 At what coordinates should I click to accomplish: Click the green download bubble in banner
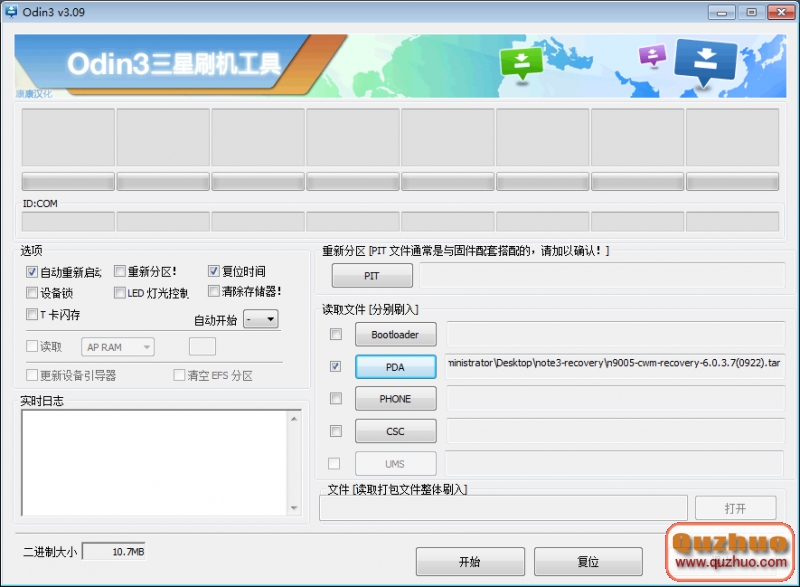pos(521,63)
